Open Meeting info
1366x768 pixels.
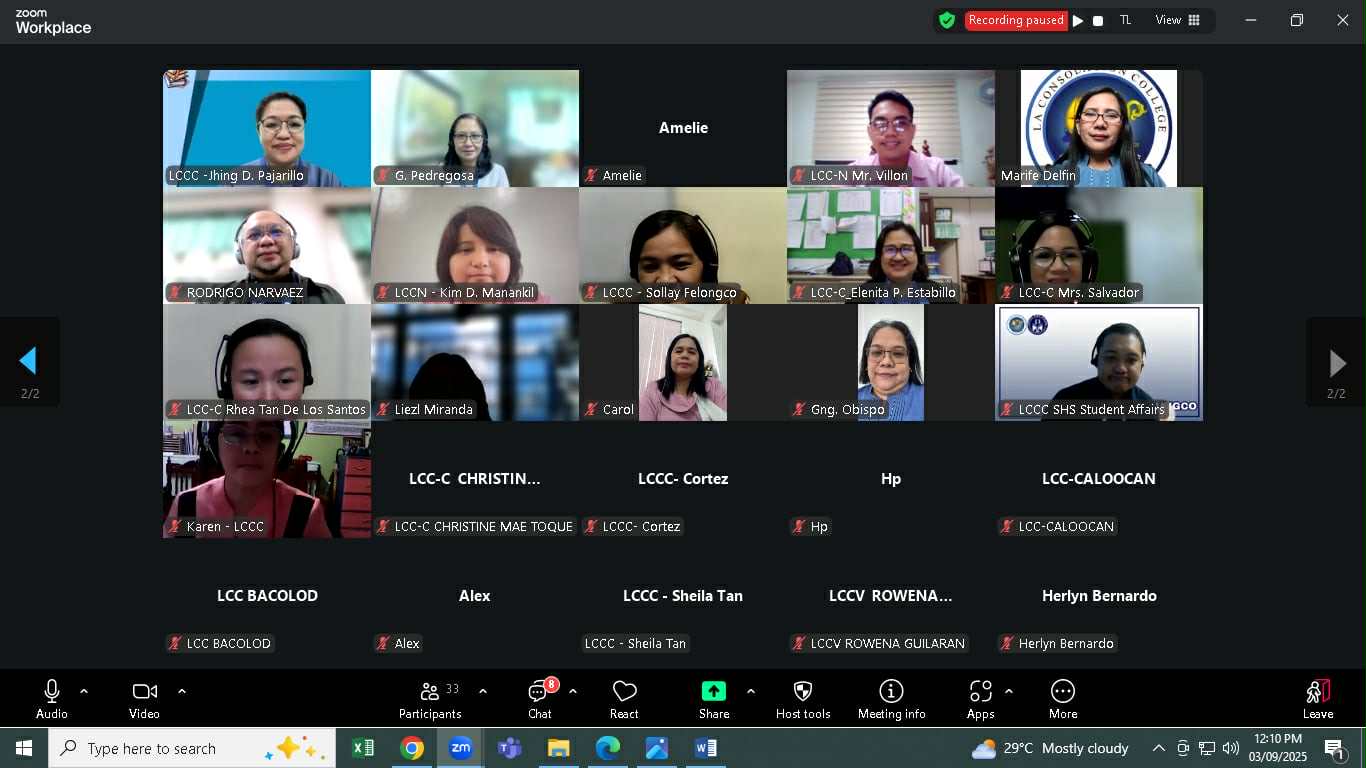click(891, 698)
